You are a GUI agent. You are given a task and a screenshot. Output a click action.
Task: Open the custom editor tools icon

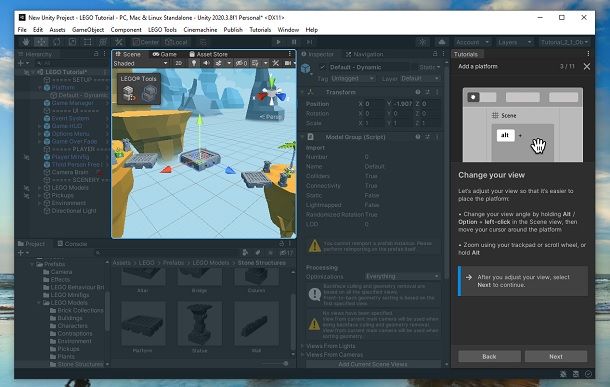(119, 42)
